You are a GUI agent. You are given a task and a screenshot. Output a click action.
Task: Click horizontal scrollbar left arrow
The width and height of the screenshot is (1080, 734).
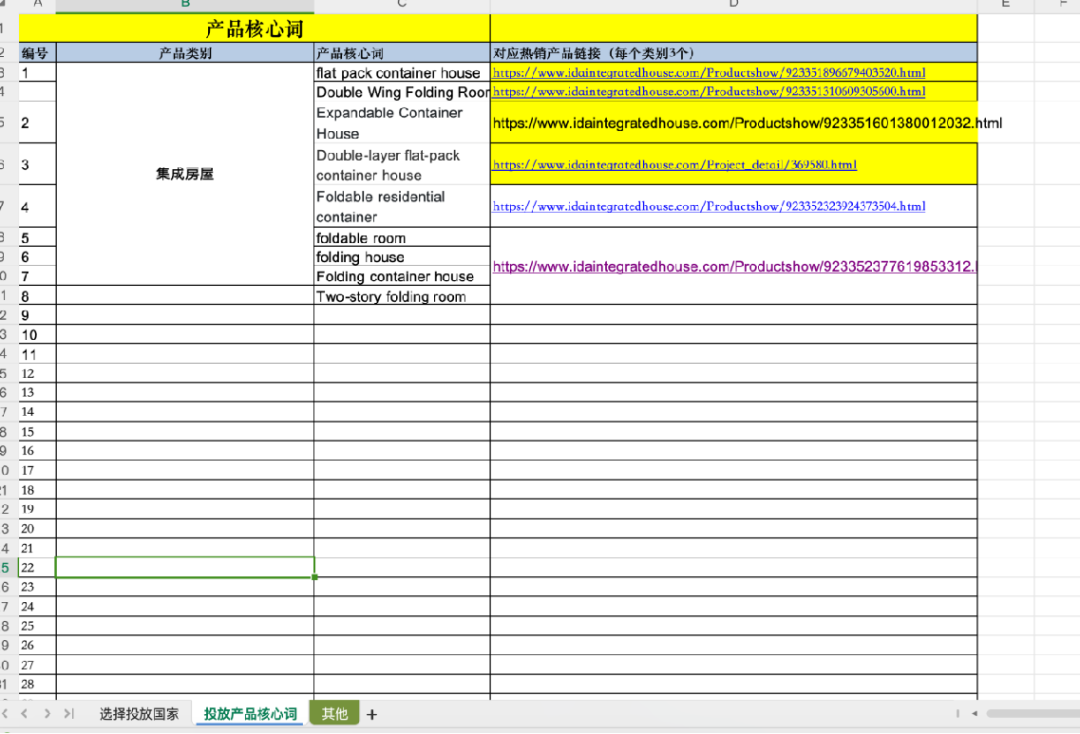tap(975, 713)
